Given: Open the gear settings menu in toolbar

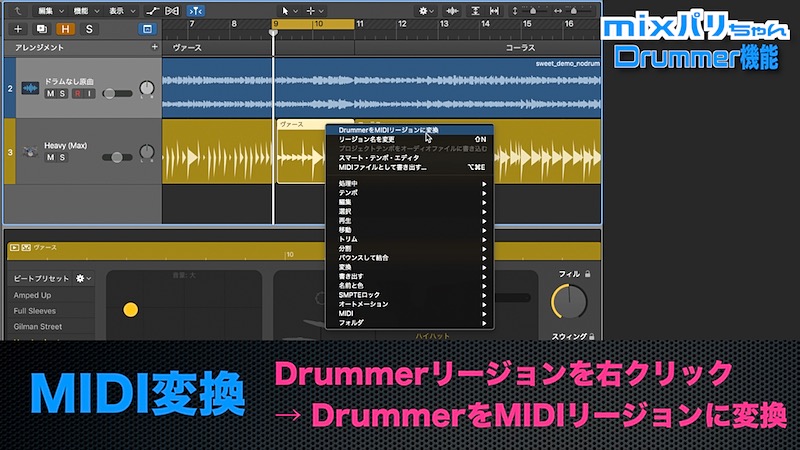Looking at the screenshot, I should coord(426,11).
